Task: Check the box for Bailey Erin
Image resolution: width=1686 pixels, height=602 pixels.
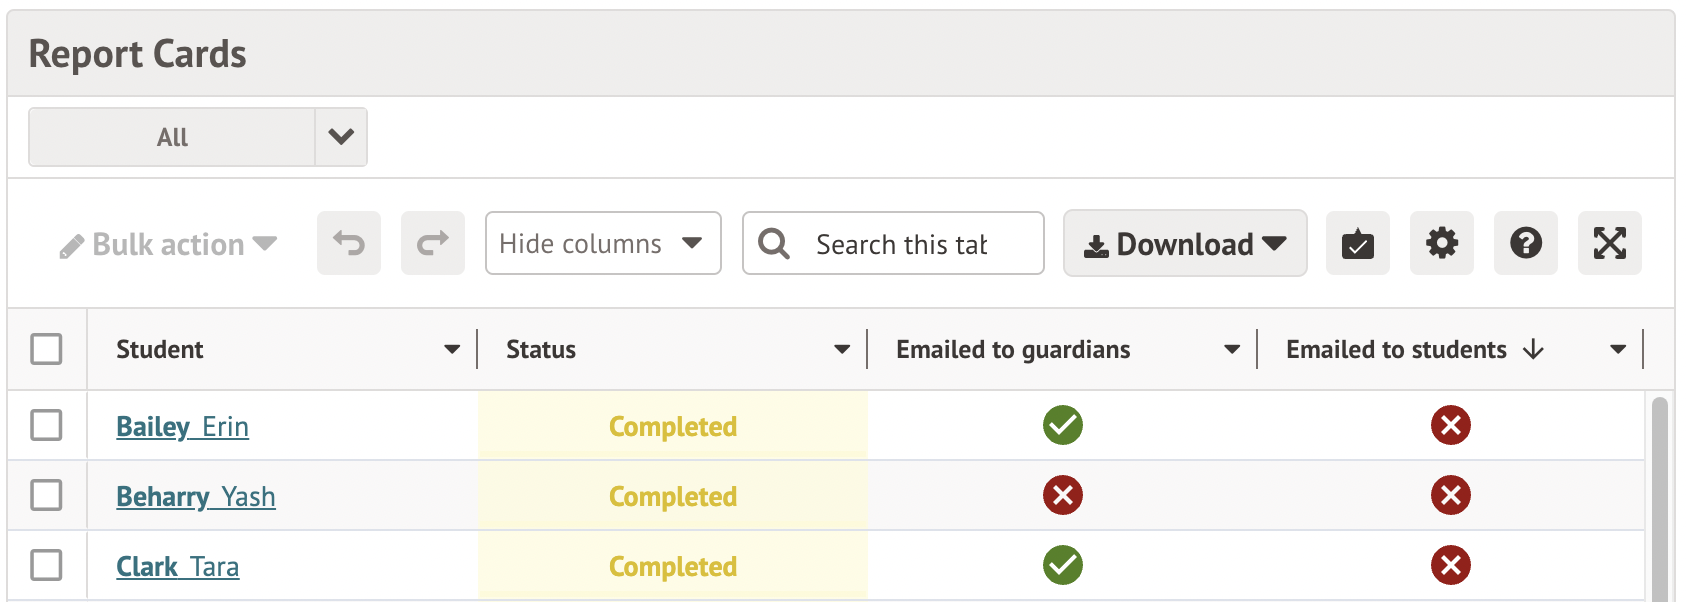Action: tap(46, 425)
